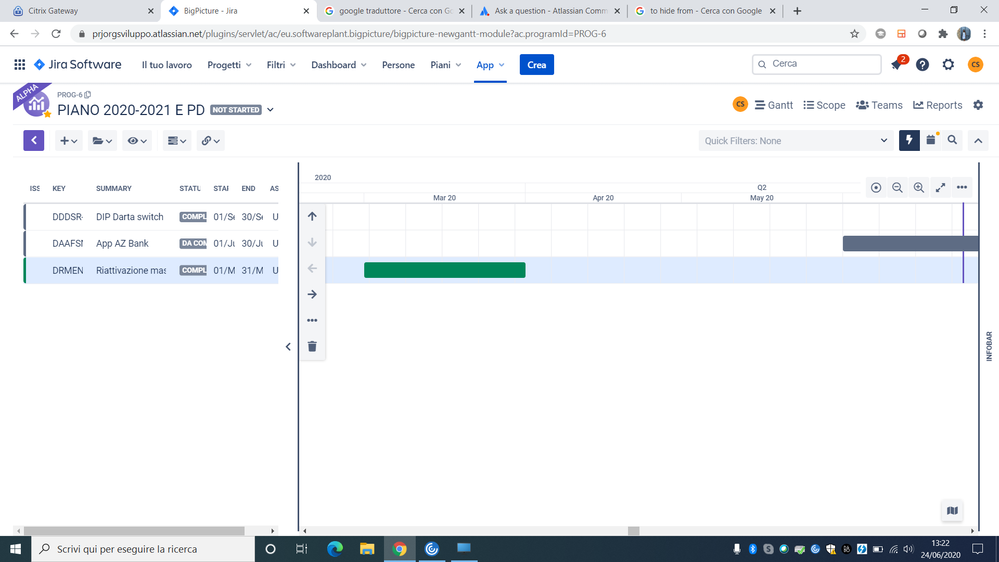Copy the PROG-6 key icon

coord(87,94)
